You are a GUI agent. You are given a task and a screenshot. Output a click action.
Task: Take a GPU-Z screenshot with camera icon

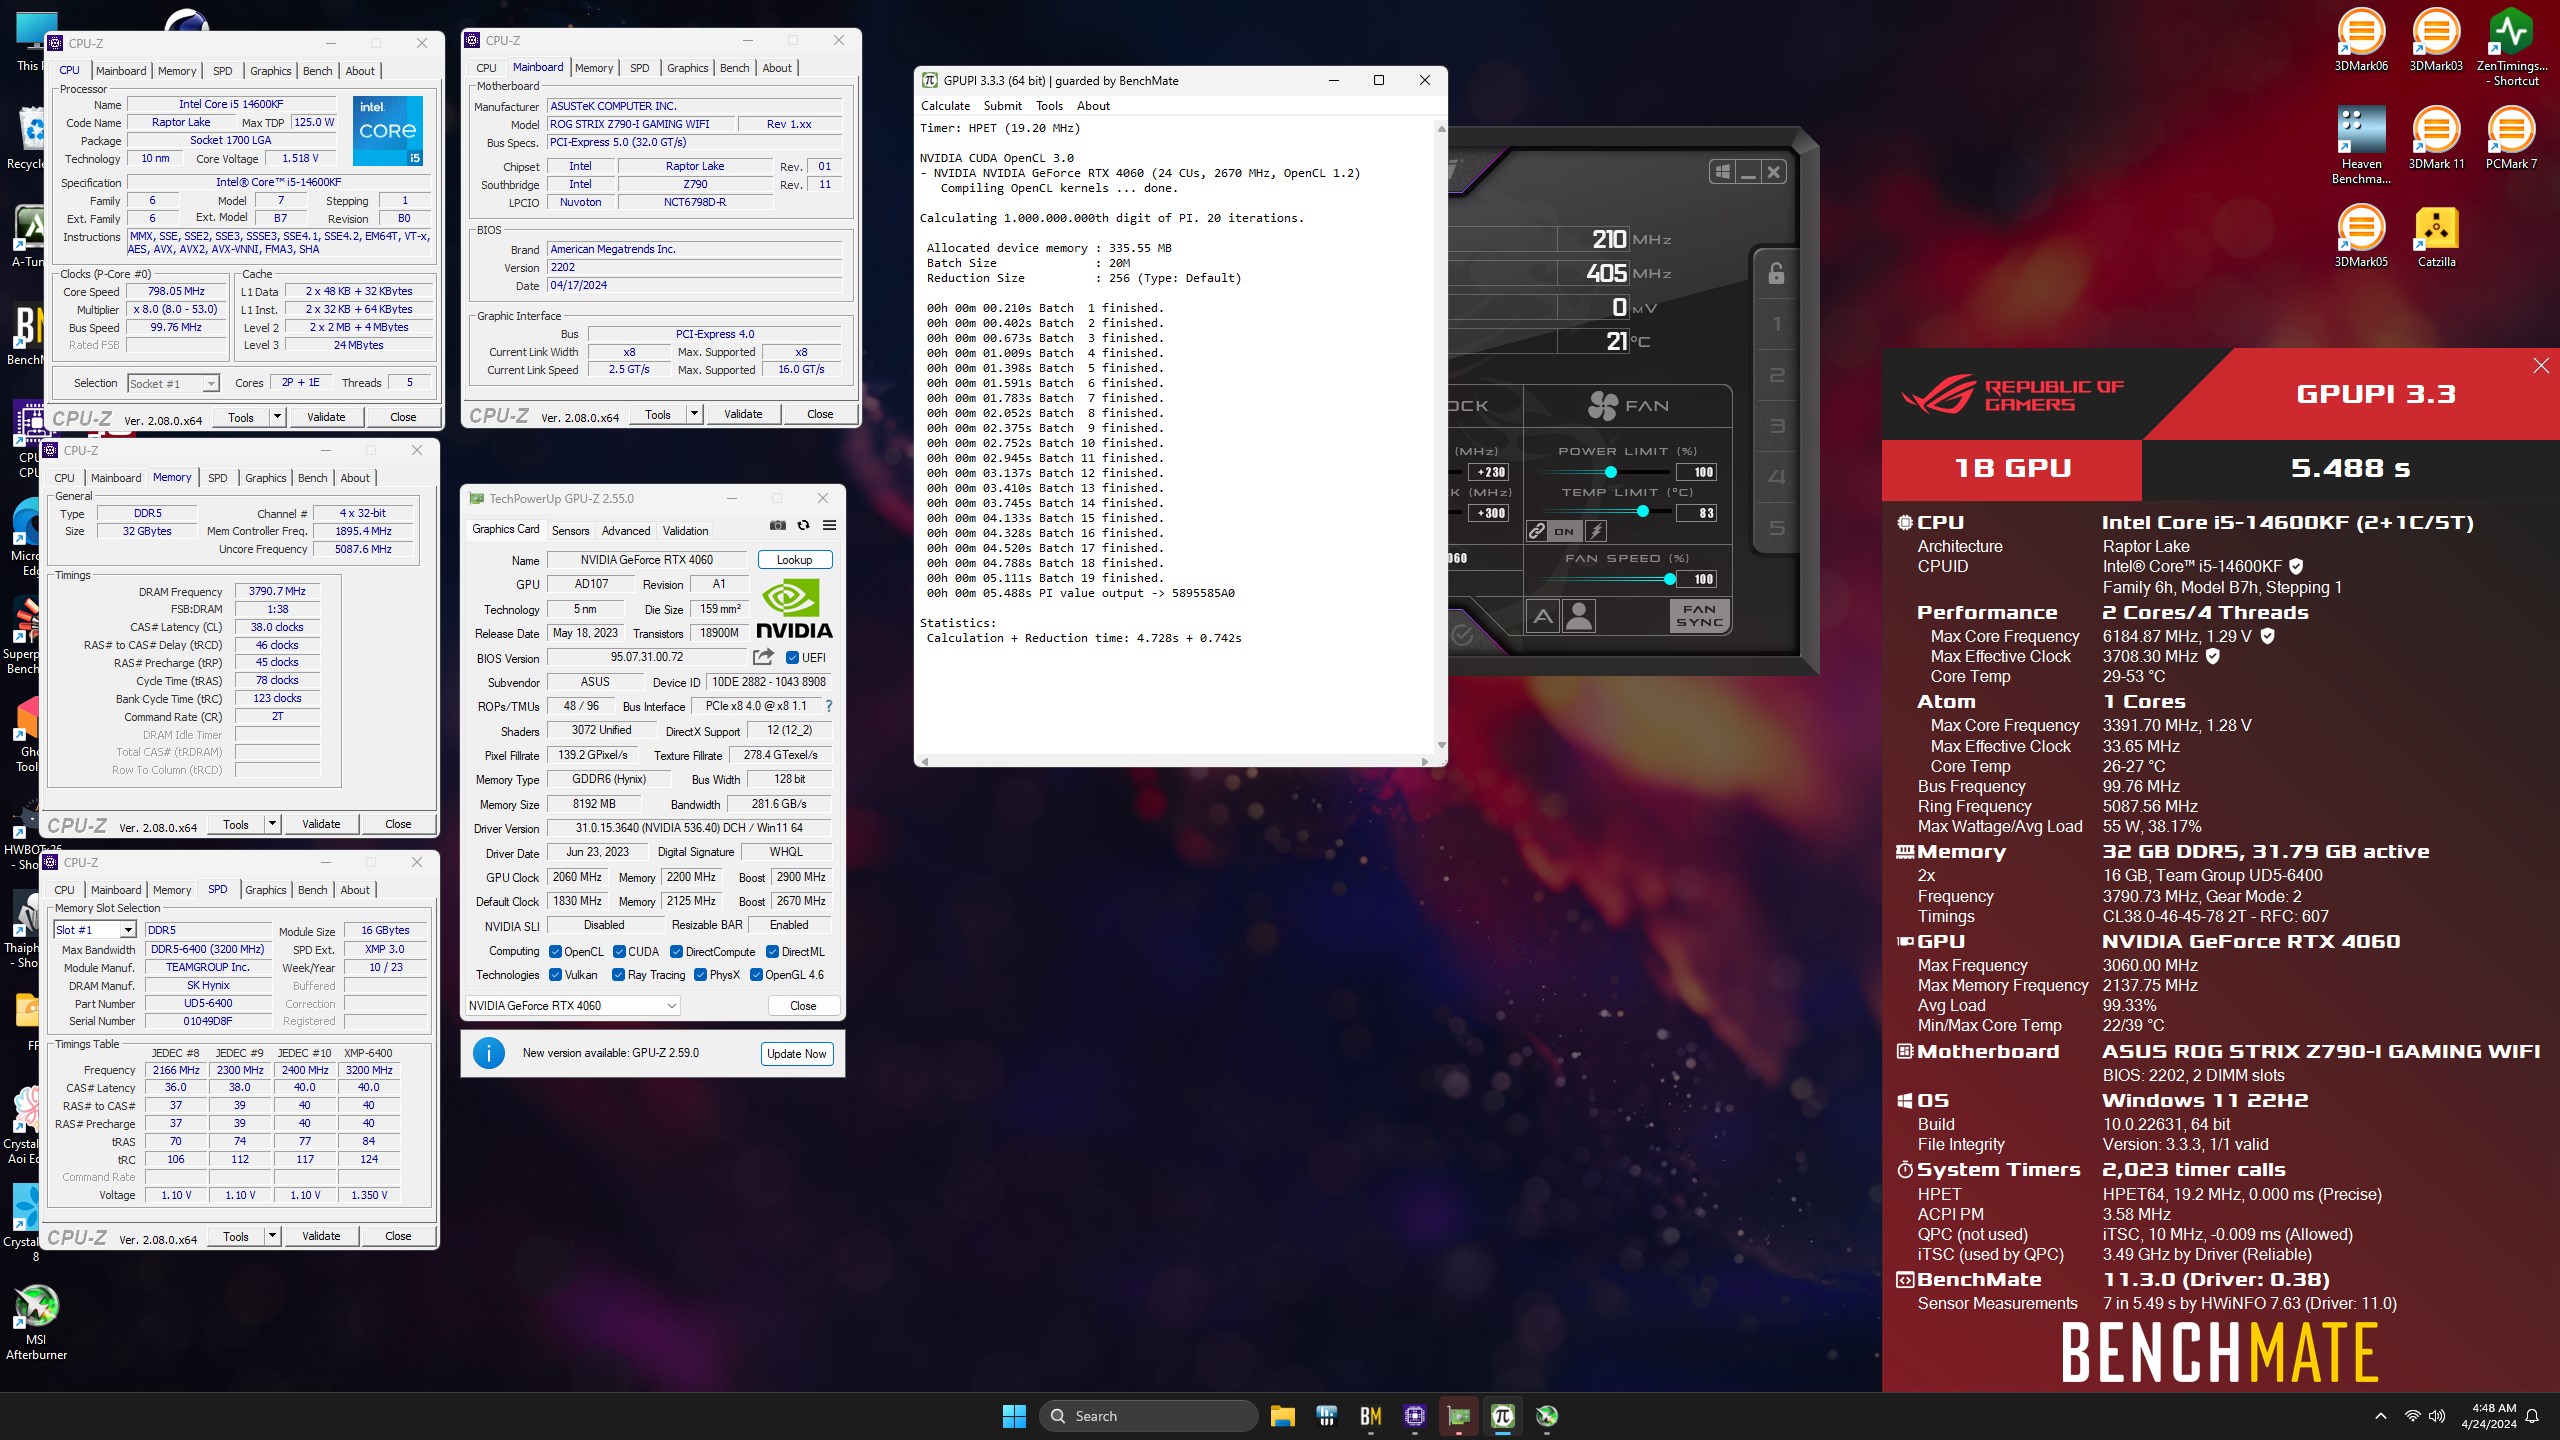tap(777, 525)
